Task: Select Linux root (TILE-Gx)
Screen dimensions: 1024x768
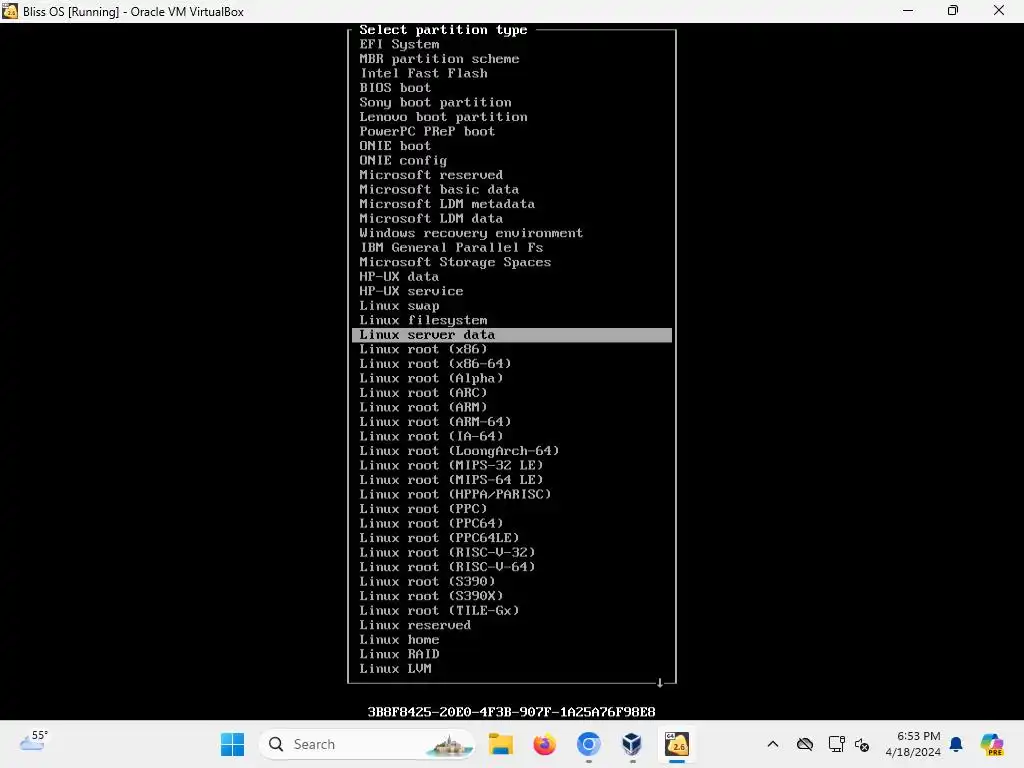Action: pyautogui.click(x=439, y=611)
